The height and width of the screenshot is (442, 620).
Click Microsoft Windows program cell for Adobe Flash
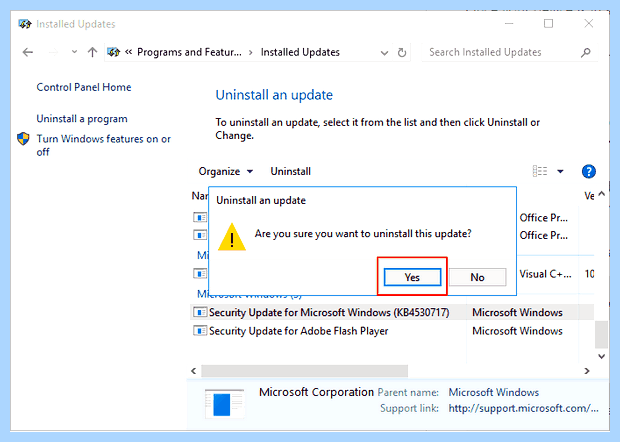pos(517,331)
